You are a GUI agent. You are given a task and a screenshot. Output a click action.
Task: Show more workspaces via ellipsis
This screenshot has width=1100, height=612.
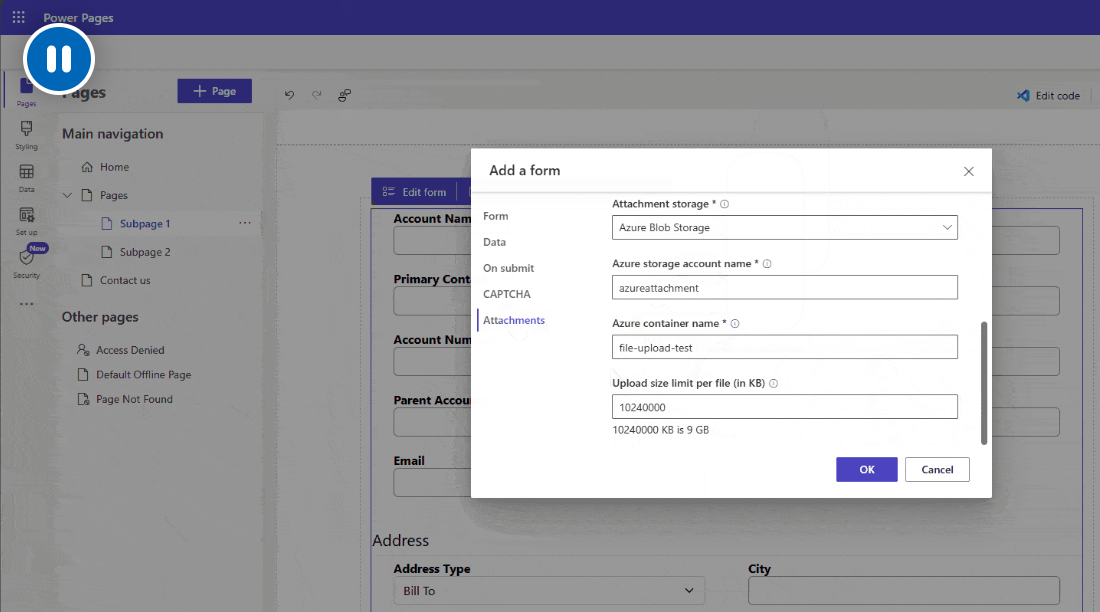tap(27, 304)
